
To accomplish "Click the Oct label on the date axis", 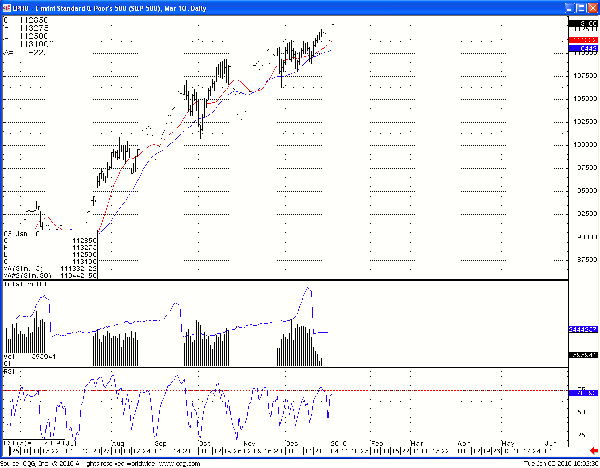I will [x=205, y=441].
